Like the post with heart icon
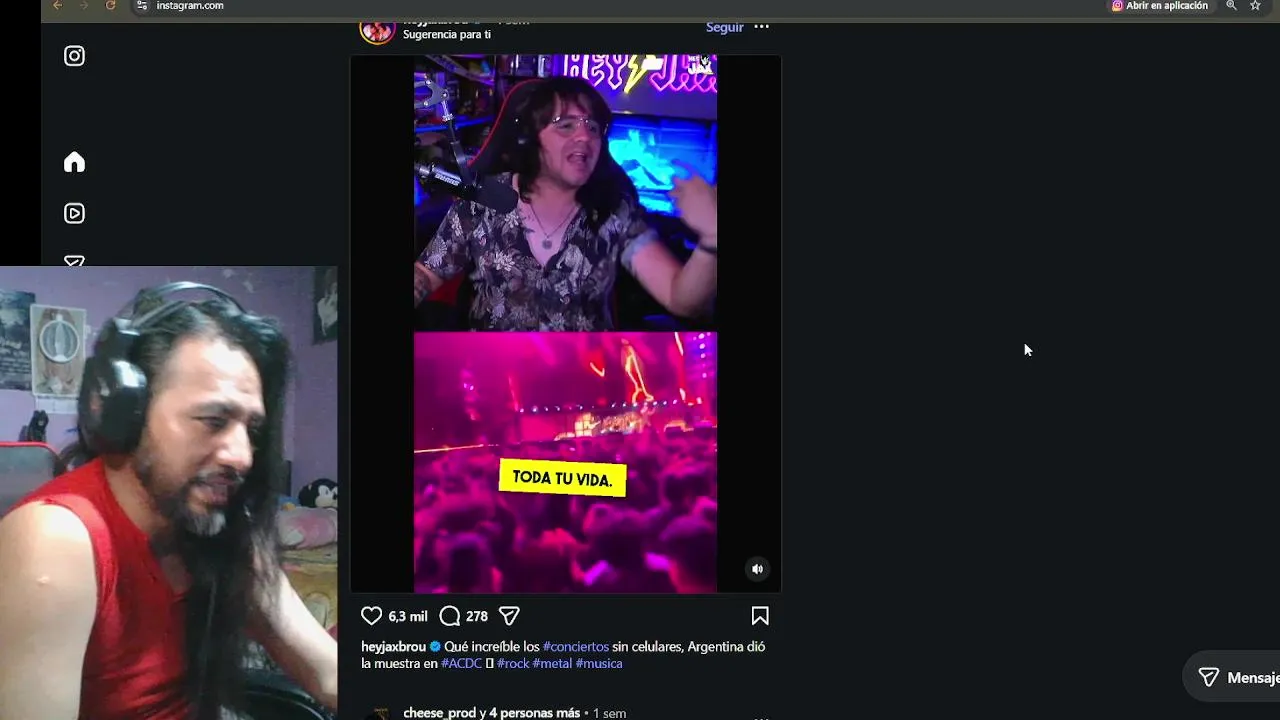Image resolution: width=1280 pixels, height=720 pixels. pyautogui.click(x=371, y=616)
